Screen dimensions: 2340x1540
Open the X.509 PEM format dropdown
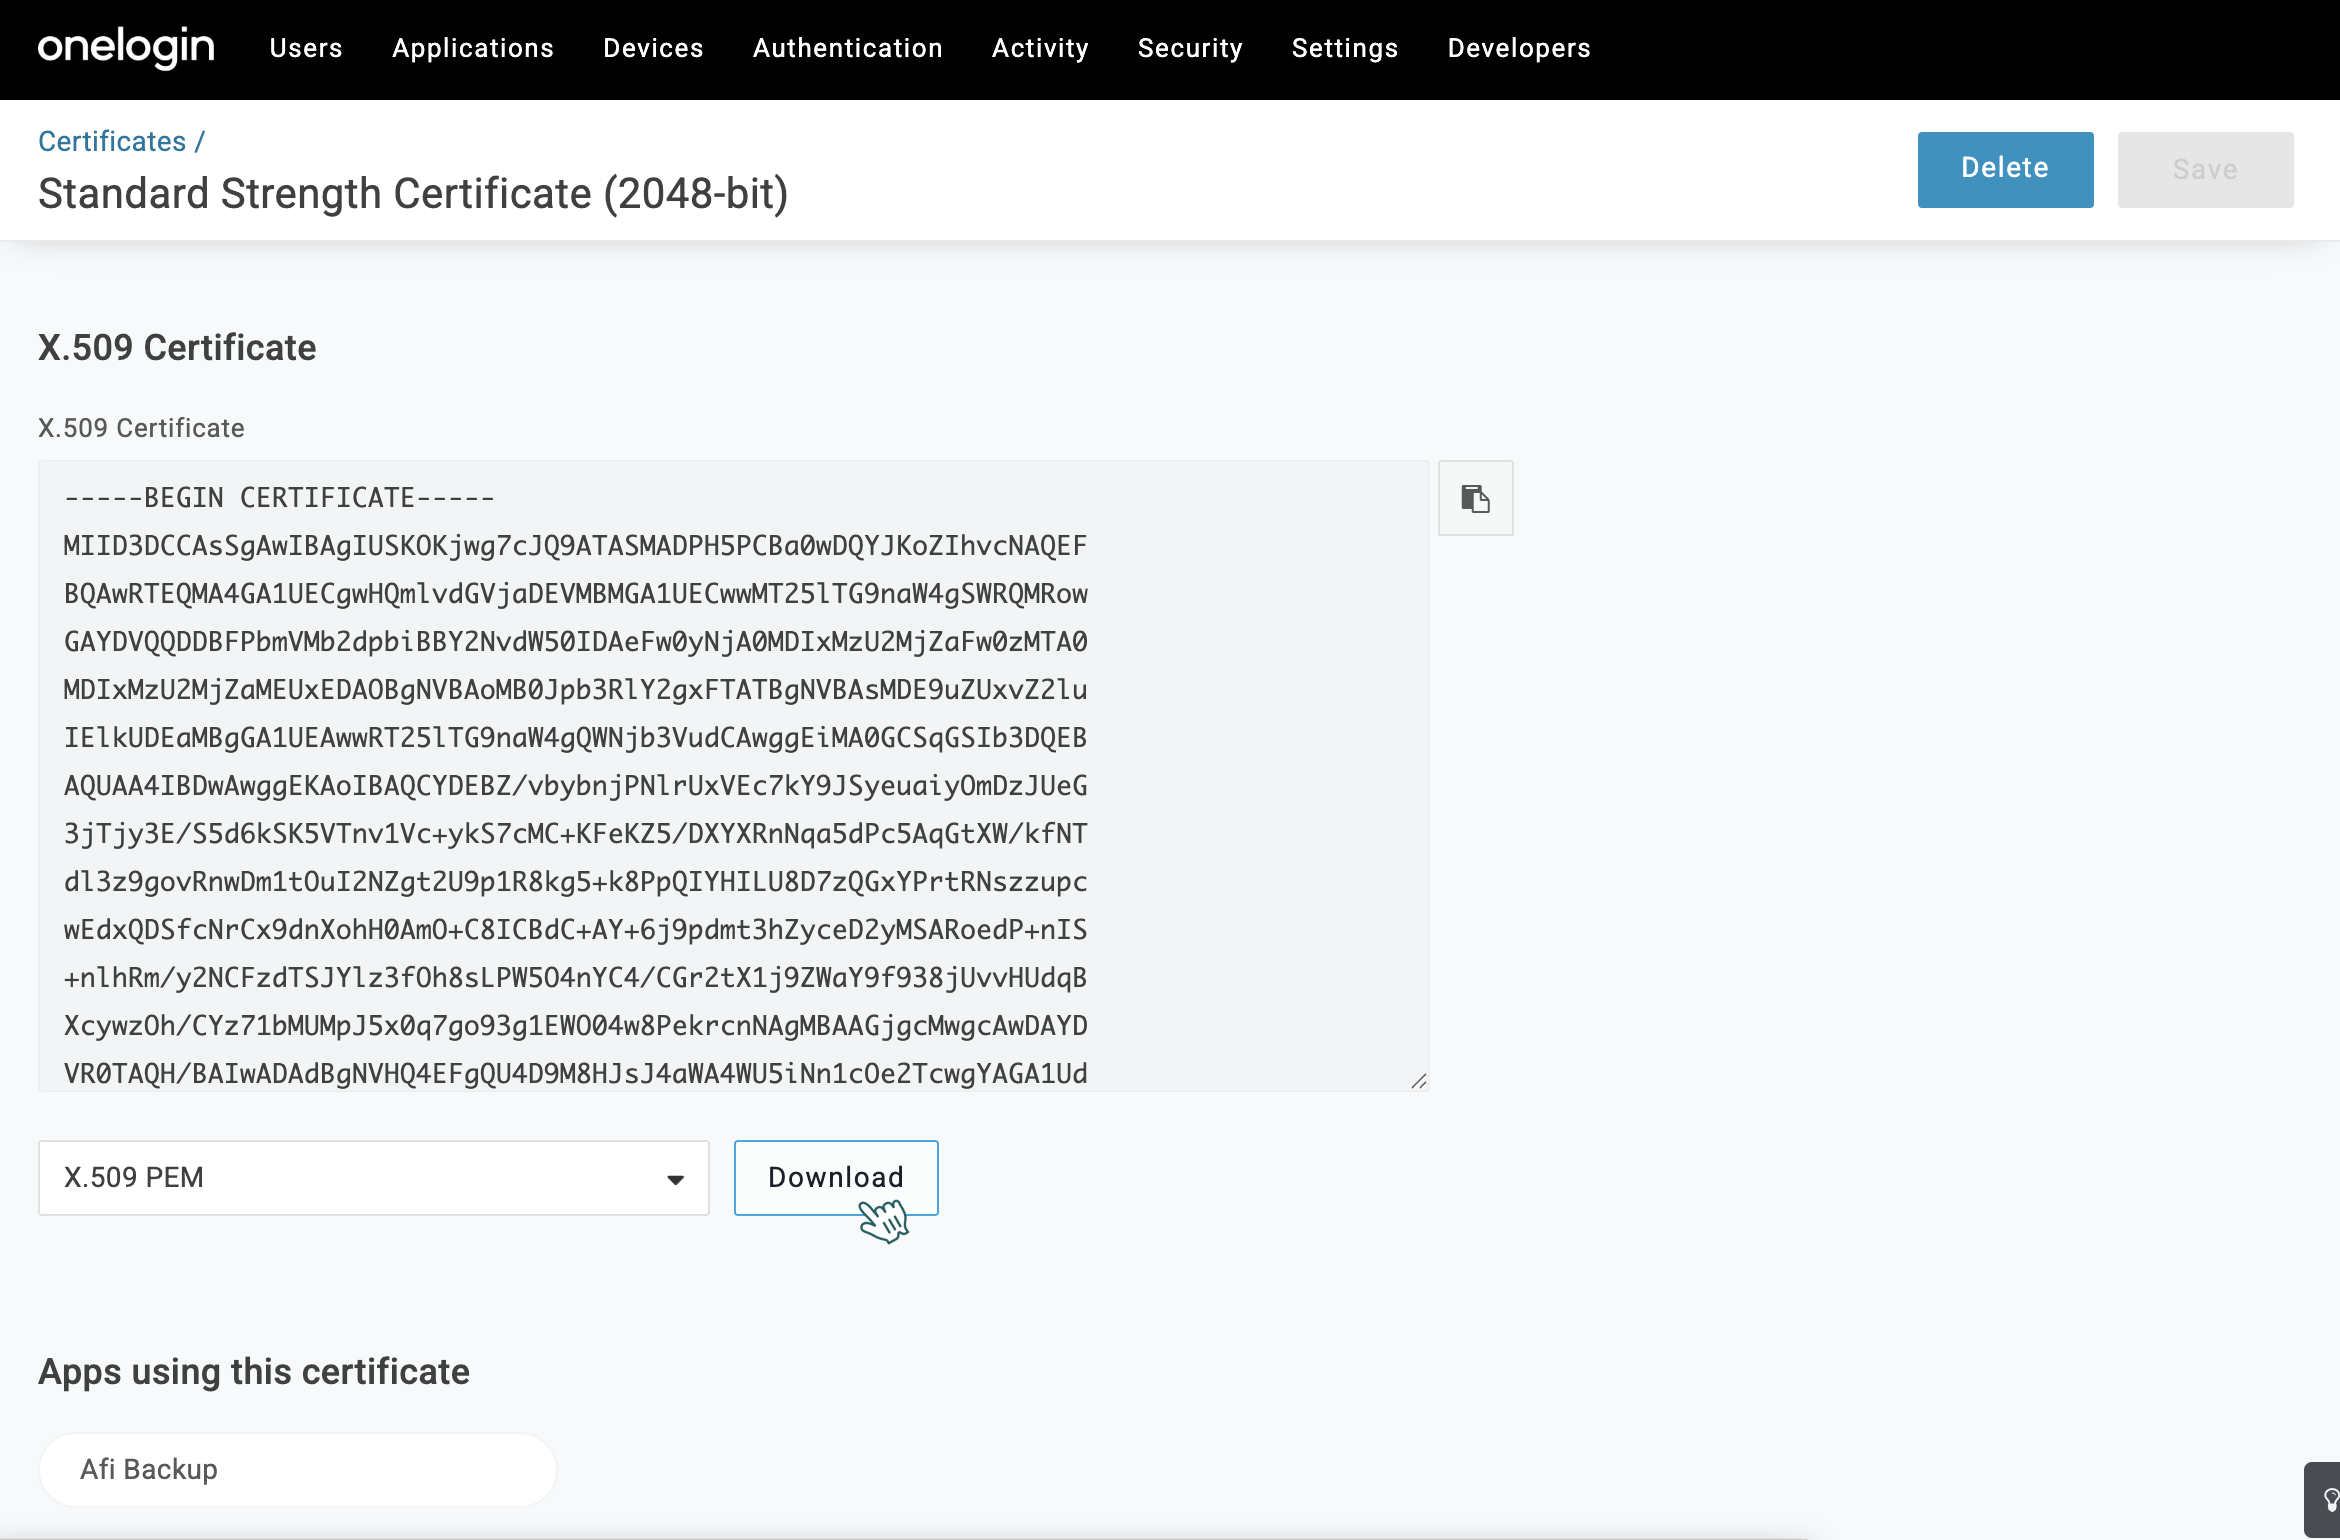pyautogui.click(x=374, y=1177)
